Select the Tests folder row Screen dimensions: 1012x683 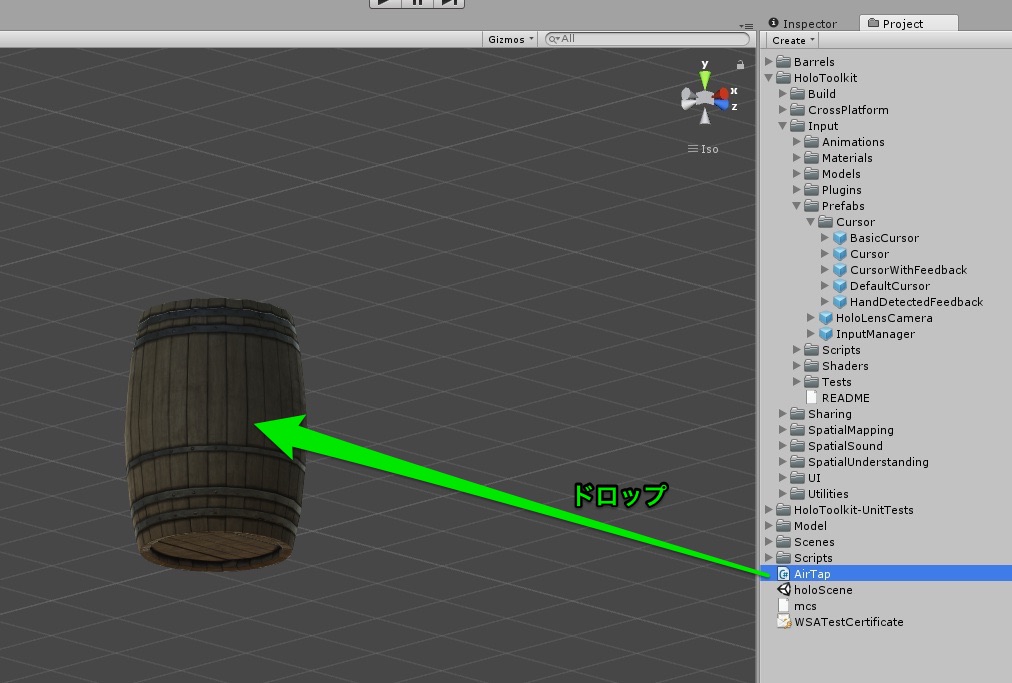pos(886,382)
